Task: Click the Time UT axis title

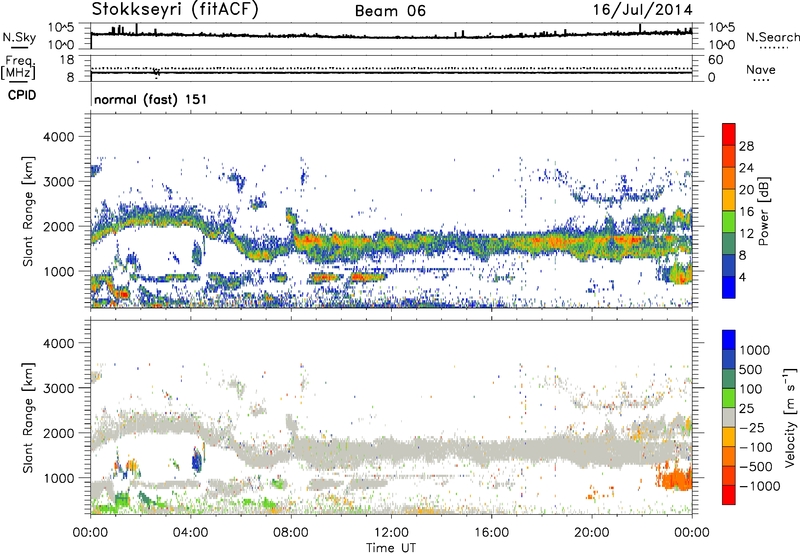Action: 391,548
